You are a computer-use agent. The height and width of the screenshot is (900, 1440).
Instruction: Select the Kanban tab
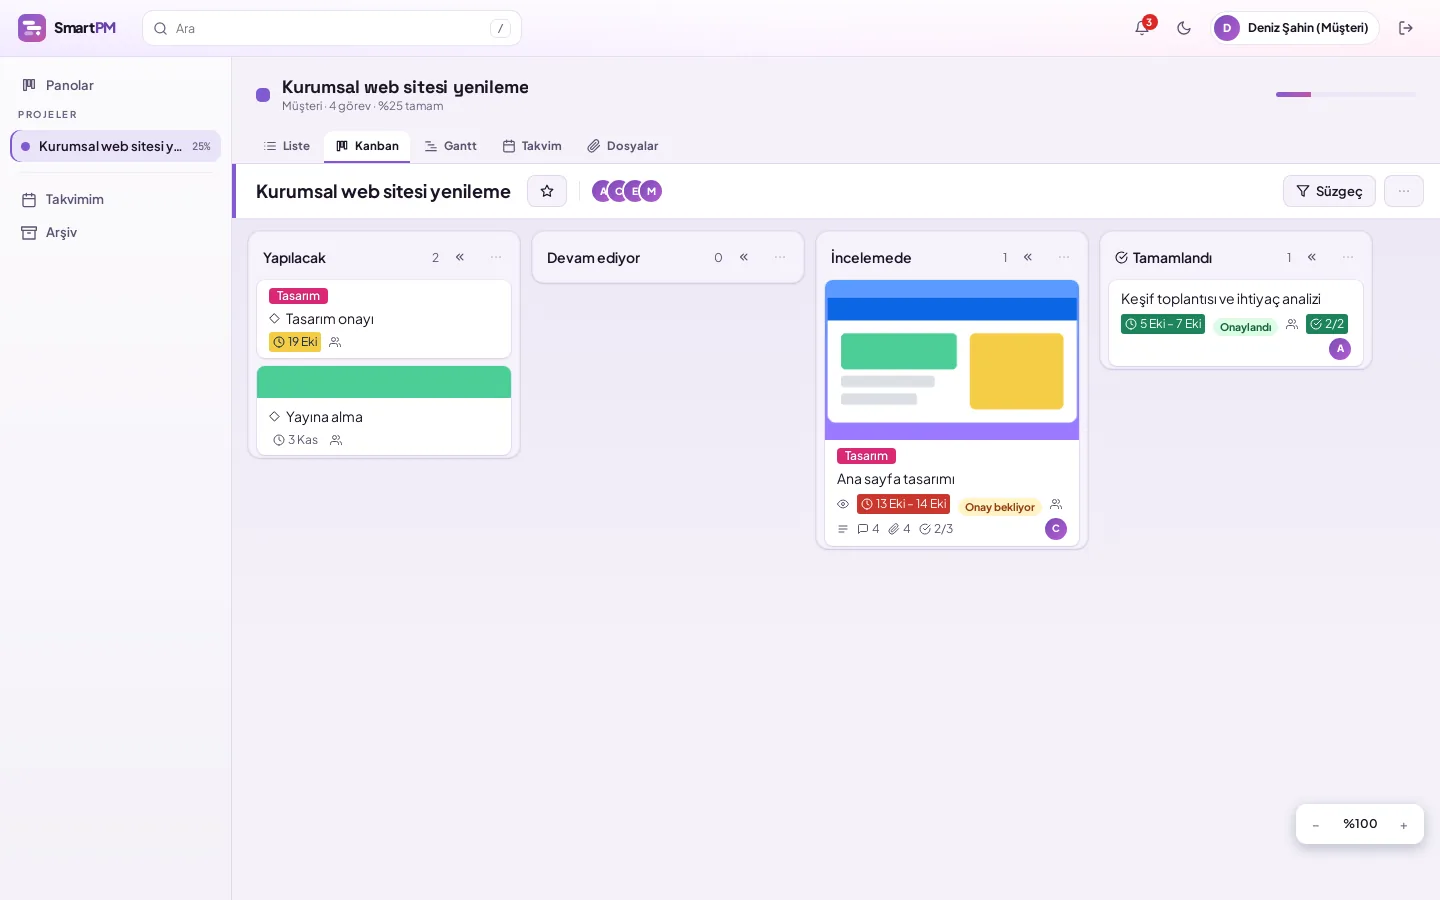[367, 146]
